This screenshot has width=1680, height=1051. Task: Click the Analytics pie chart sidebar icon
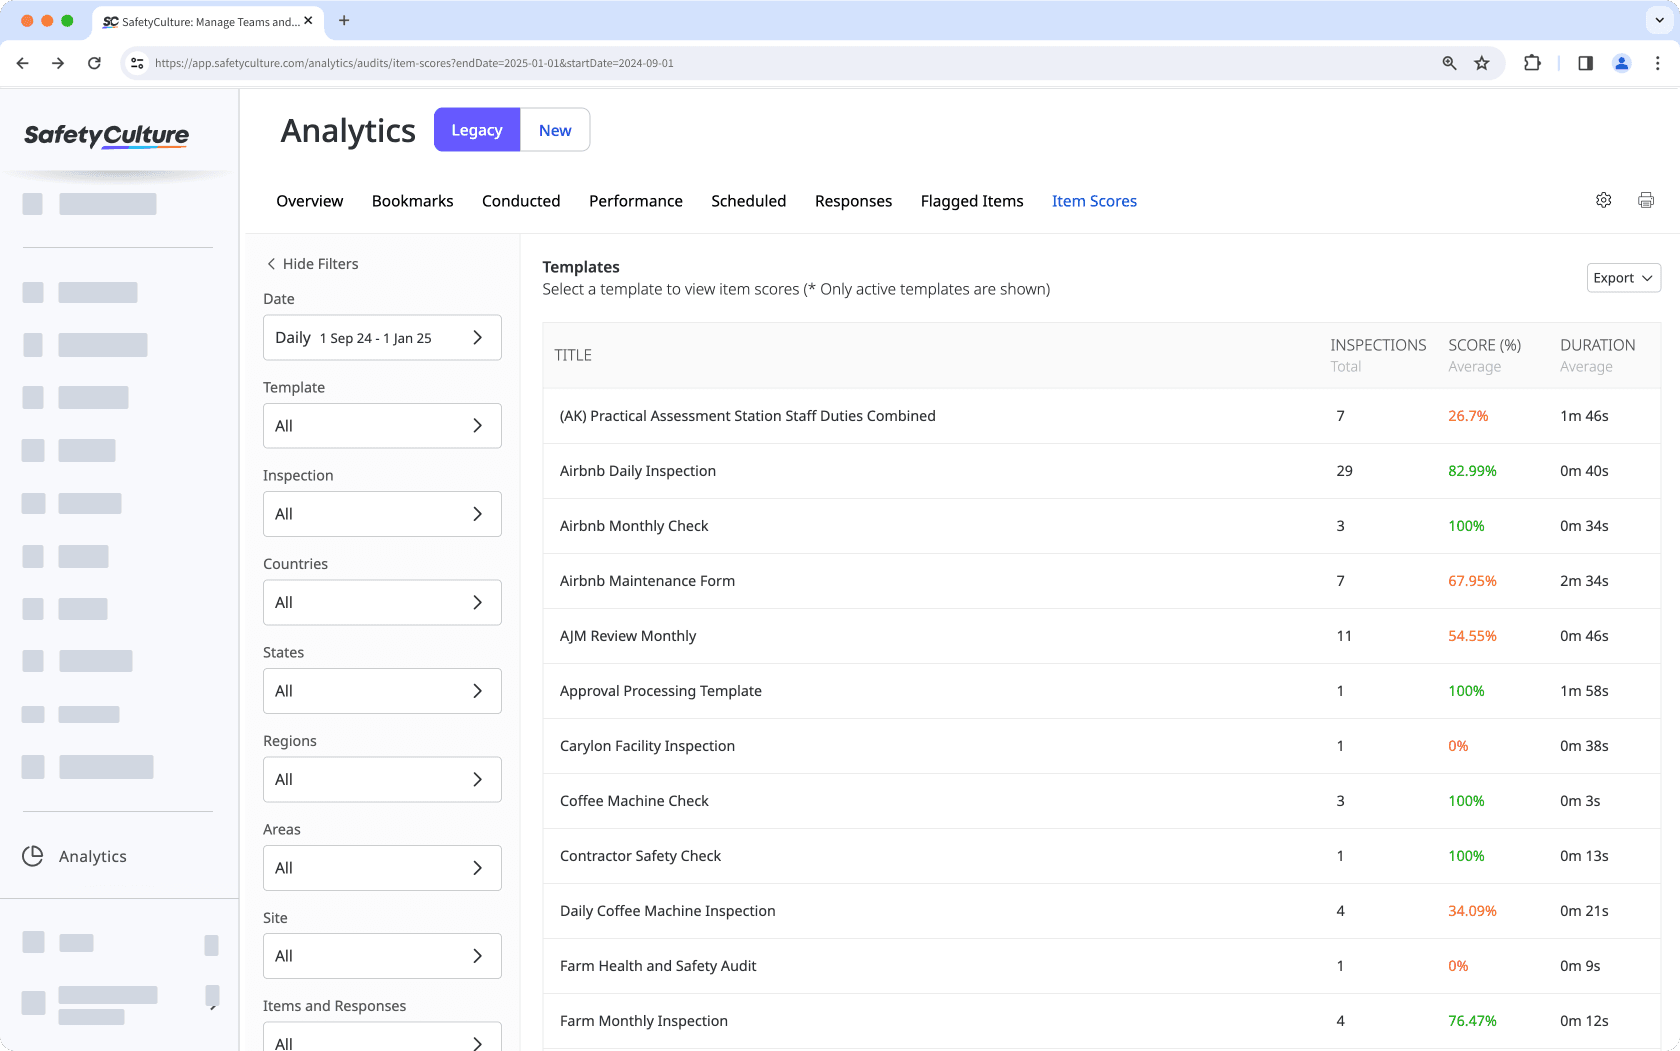click(33, 856)
